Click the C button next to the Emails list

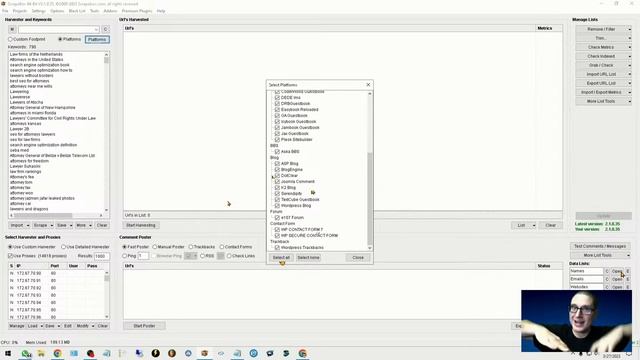pos(607,279)
